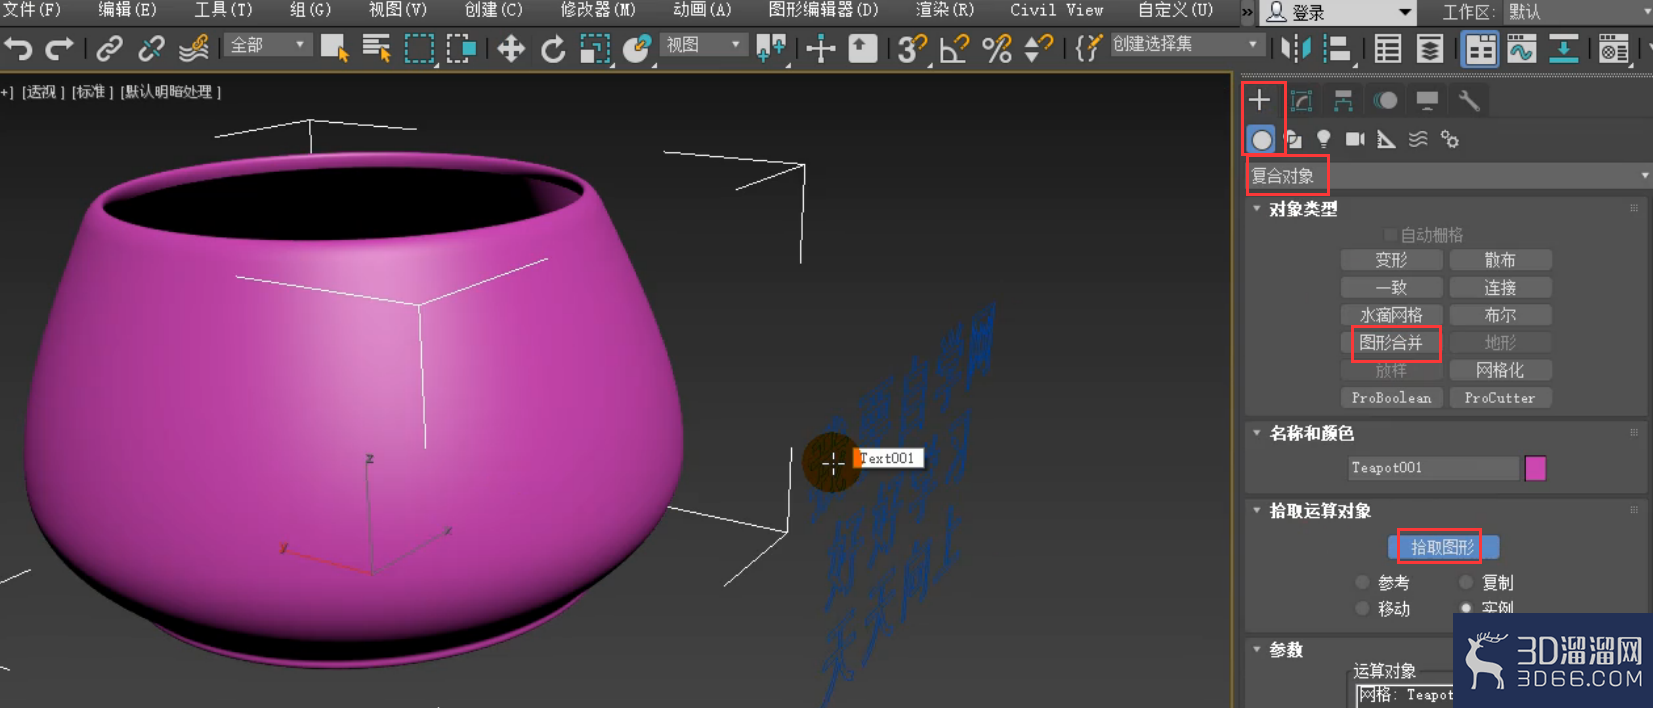Select the Cameras category icon
Image resolution: width=1653 pixels, height=708 pixels.
1355,139
